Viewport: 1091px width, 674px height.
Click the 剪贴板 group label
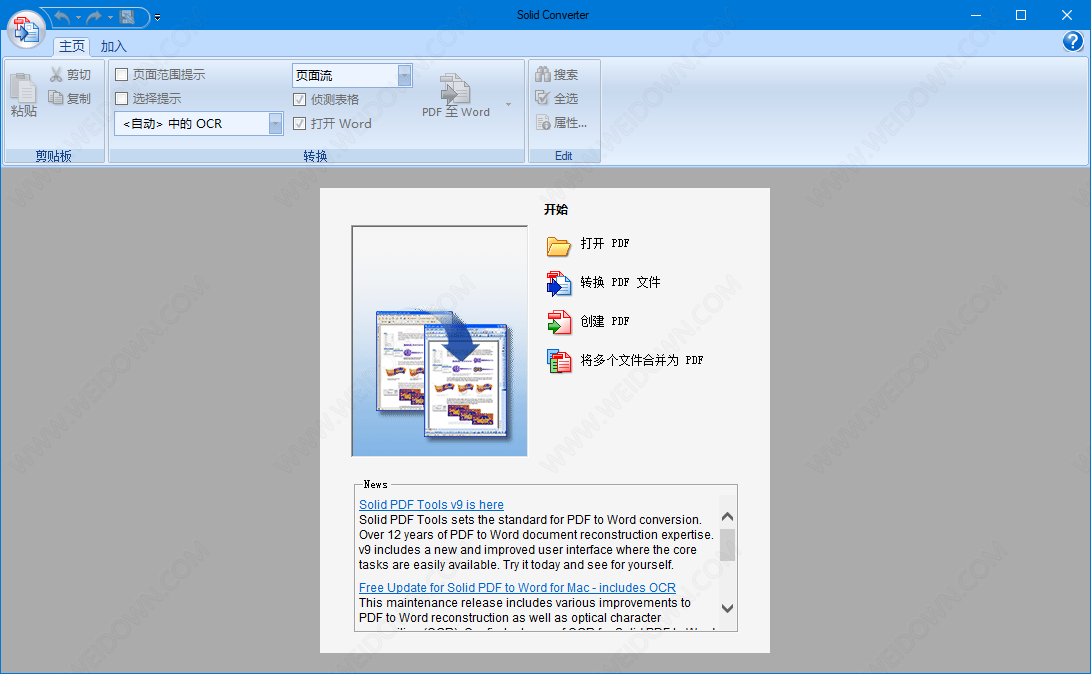(x=54, y=156)
